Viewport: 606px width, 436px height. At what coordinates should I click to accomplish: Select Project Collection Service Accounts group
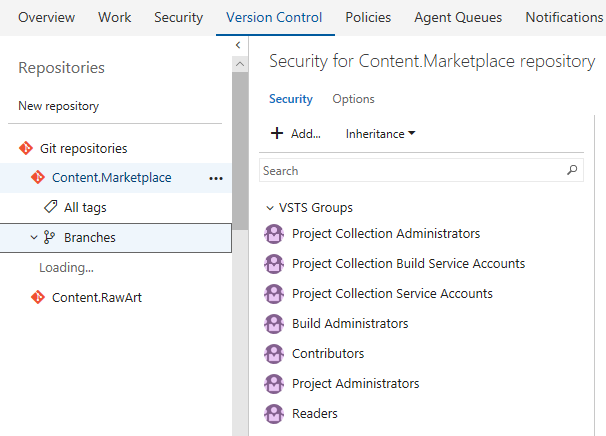tap(392, 294)
